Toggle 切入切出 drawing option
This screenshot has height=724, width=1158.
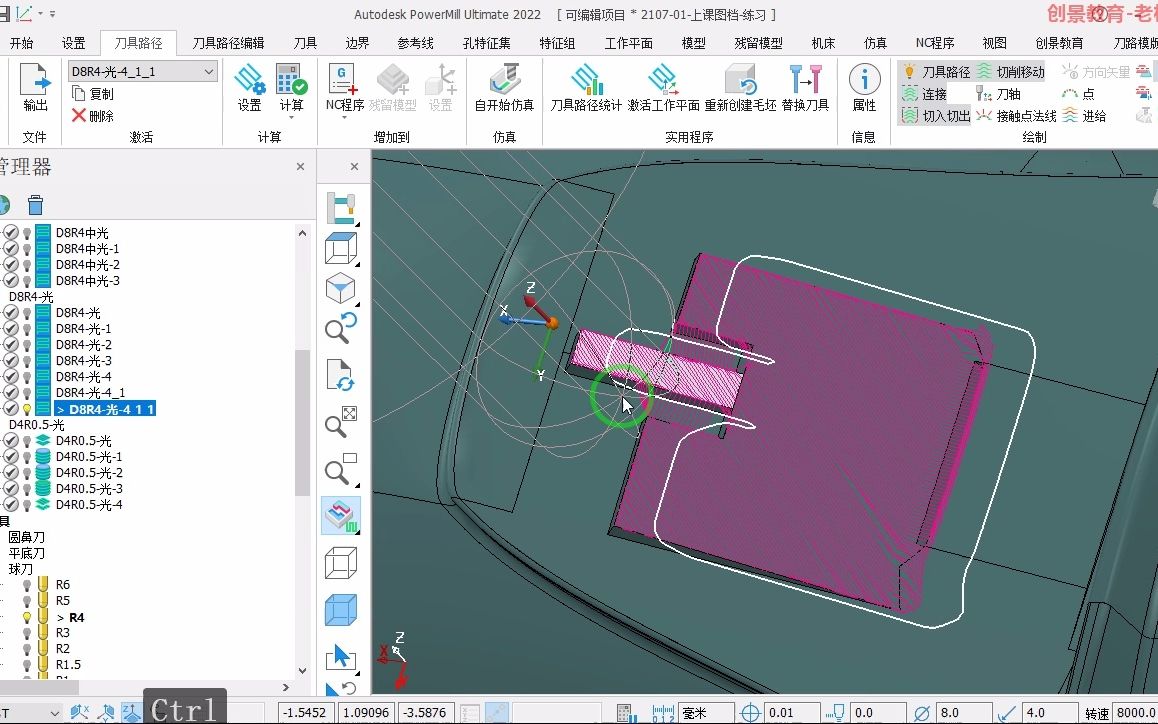[935, 116]
